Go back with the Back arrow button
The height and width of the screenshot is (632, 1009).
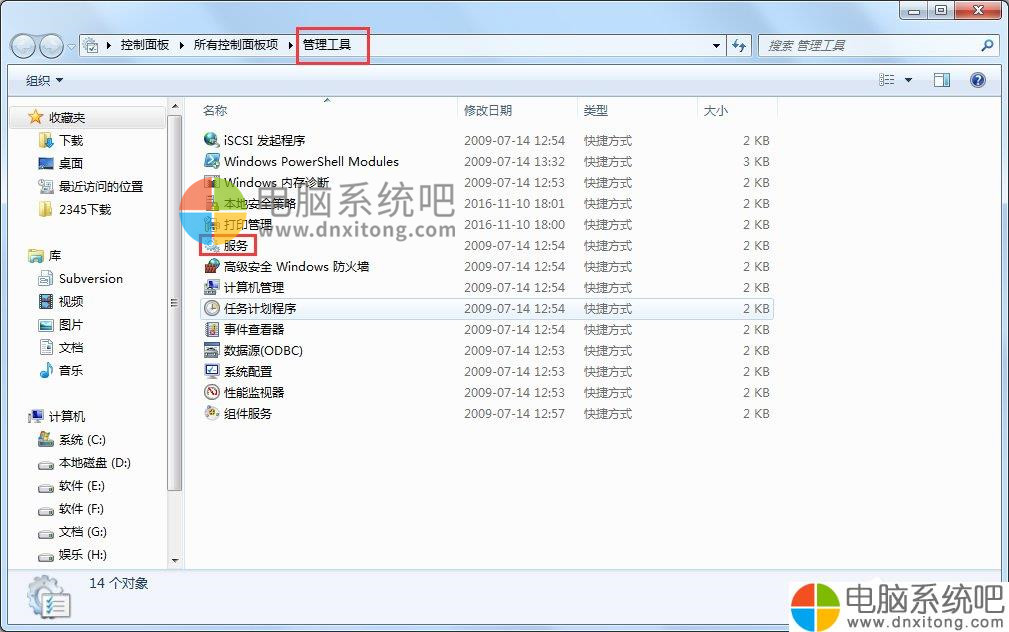[23, 46]
